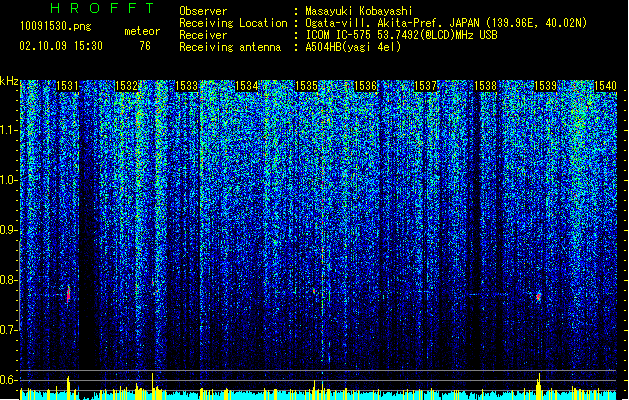Click the 1538 time marker
Viewport: 629px width, 400px height.
click(x=485, y=86)
